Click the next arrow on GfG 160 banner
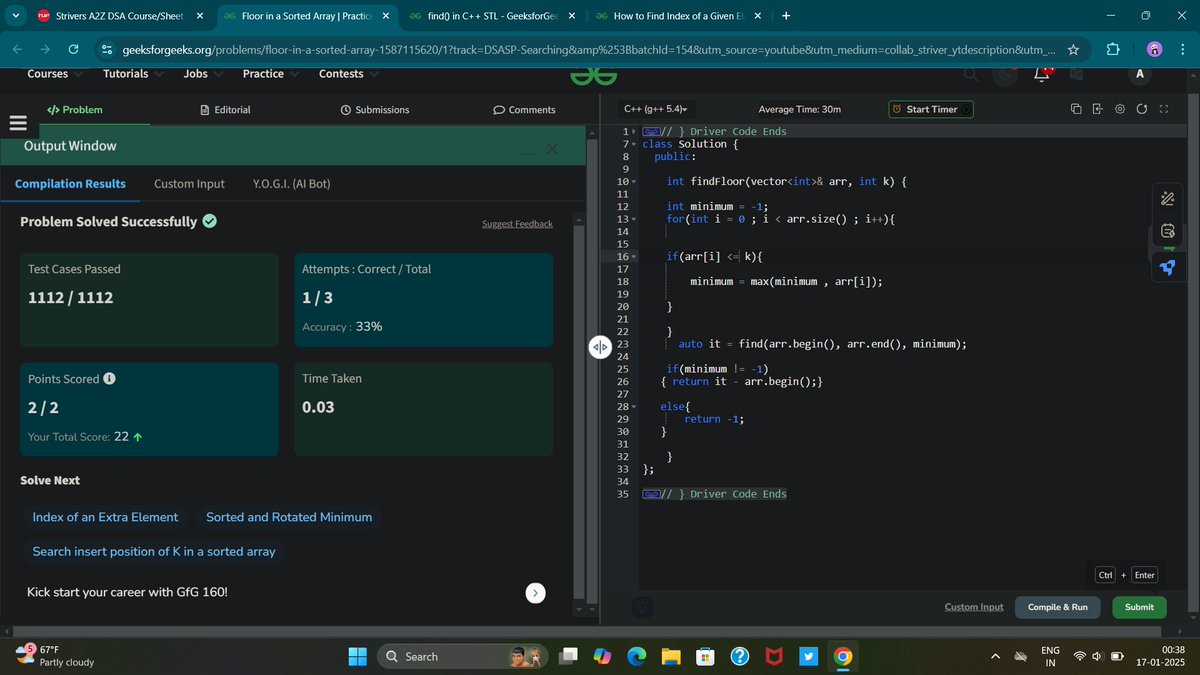This screenshot has height=675, width=1200. [x=536, y=593]
